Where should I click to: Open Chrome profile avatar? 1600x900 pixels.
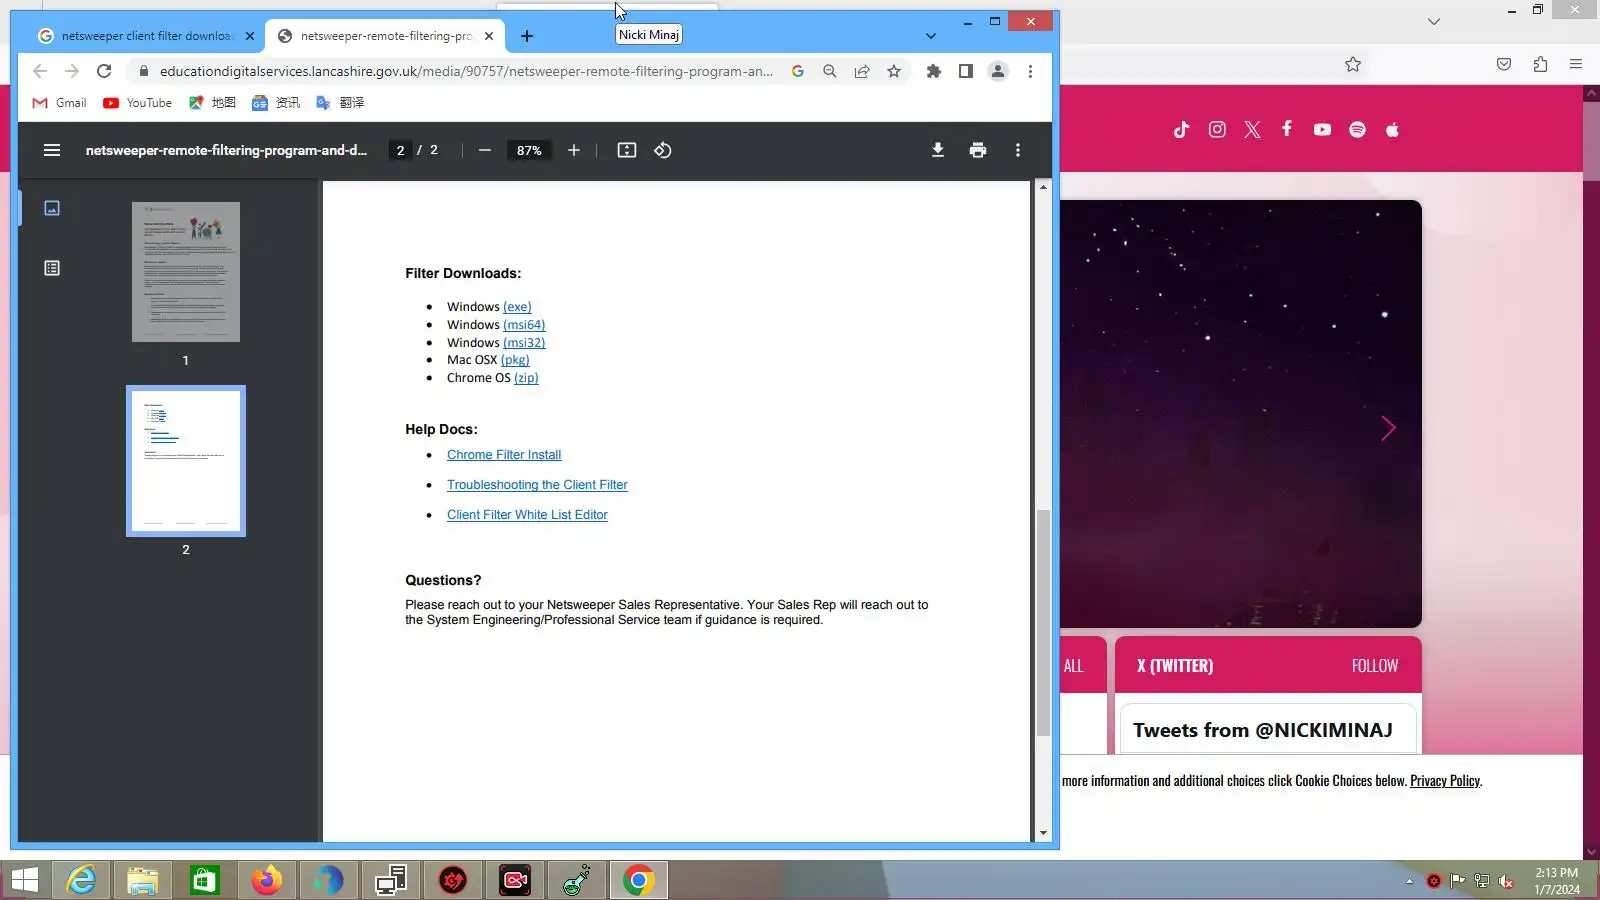[998, 71]
